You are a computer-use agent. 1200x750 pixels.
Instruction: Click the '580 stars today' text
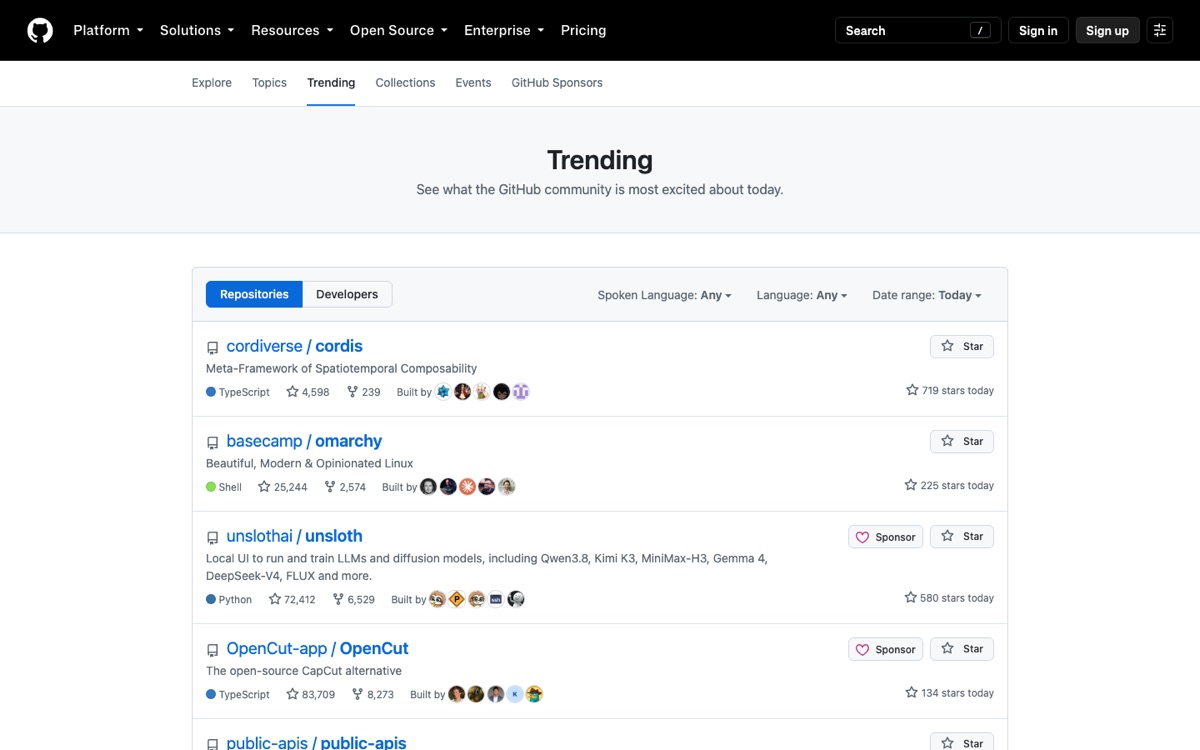pos(949,598)
